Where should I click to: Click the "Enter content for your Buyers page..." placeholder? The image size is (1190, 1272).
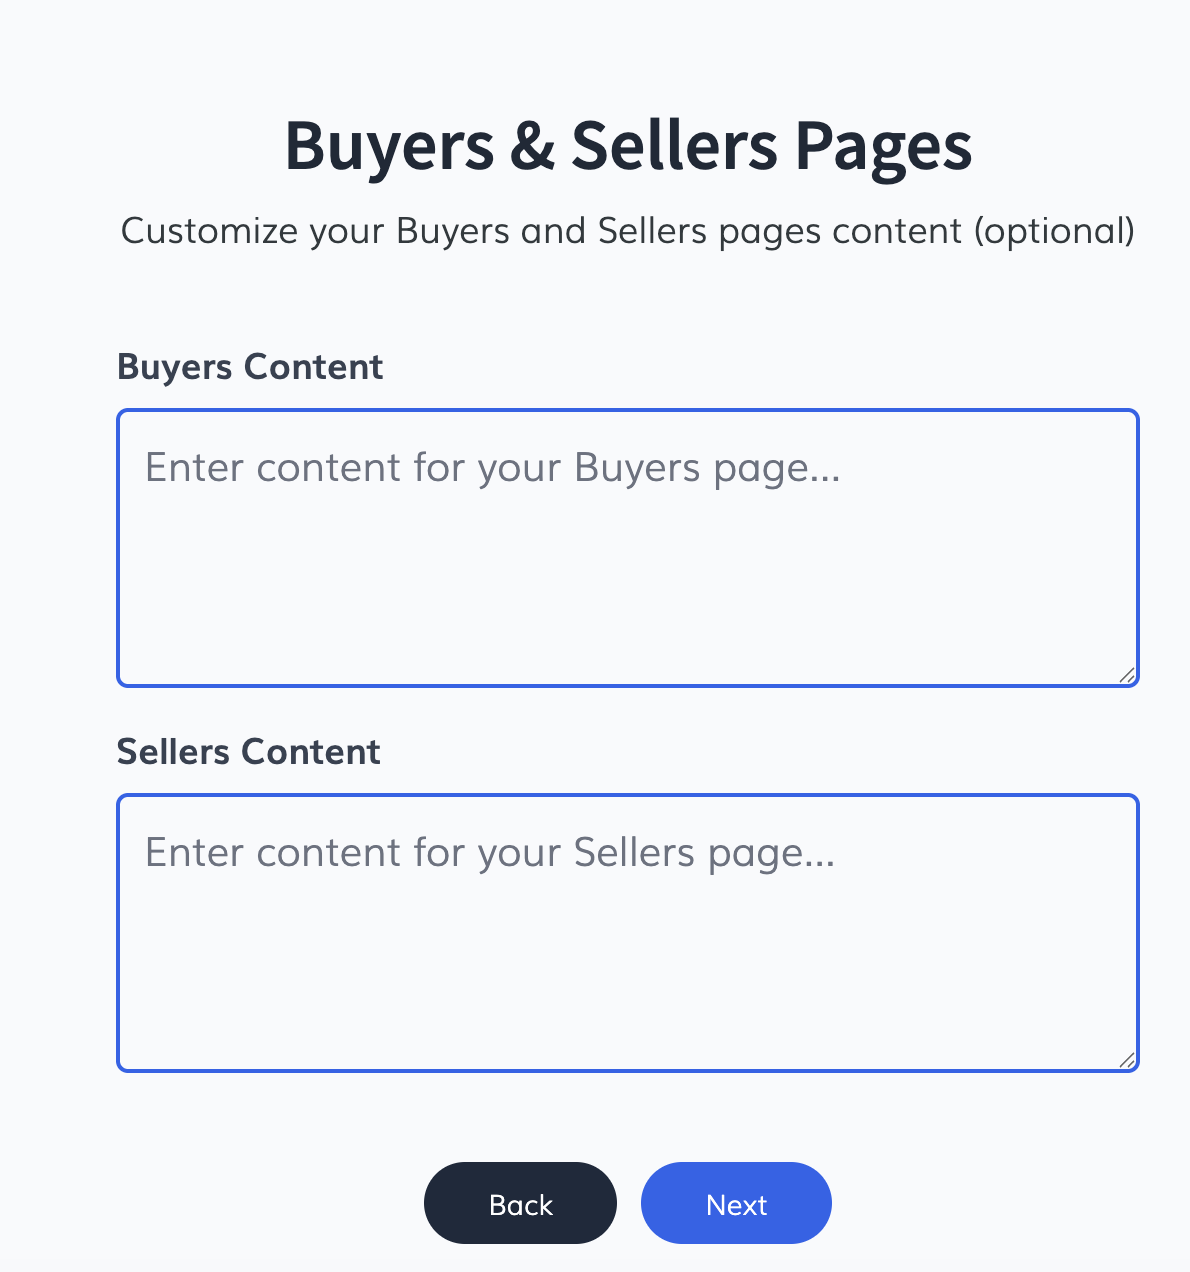[x=493, y=468]
